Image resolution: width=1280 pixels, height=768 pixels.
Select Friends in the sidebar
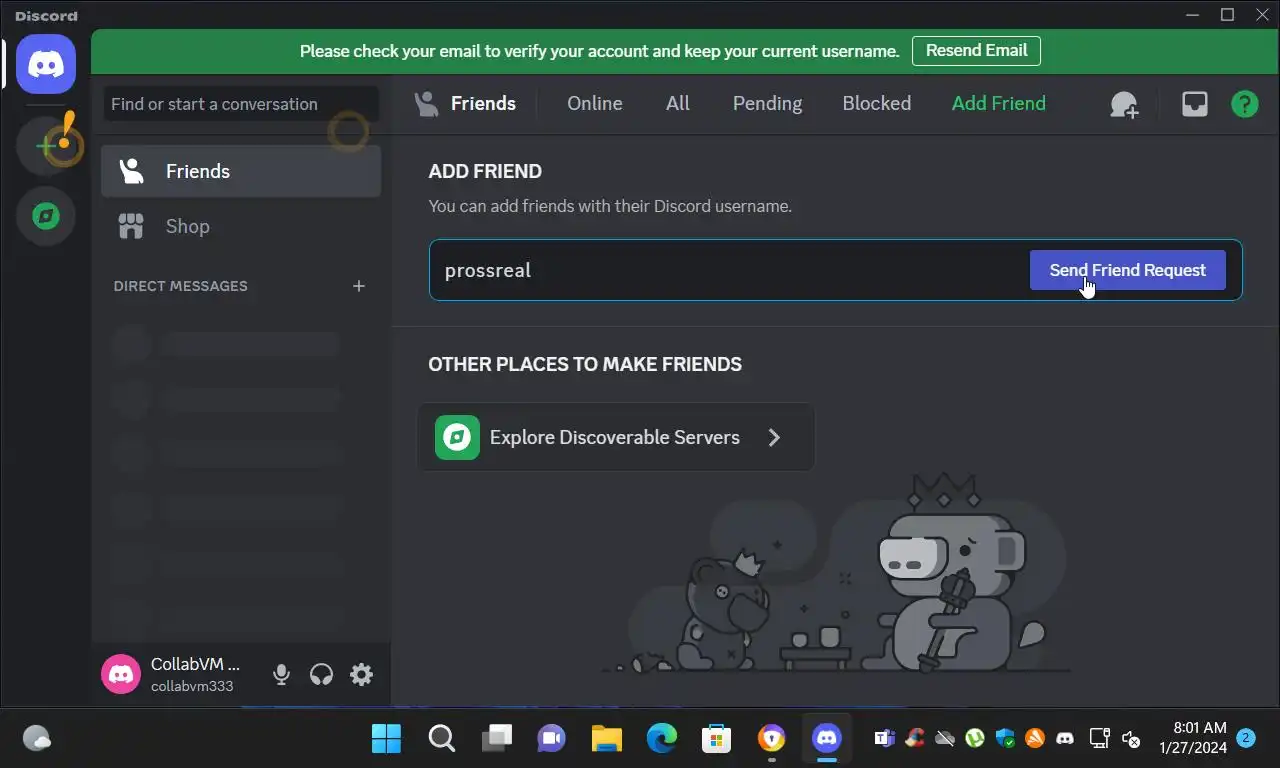tap(241, 171)
